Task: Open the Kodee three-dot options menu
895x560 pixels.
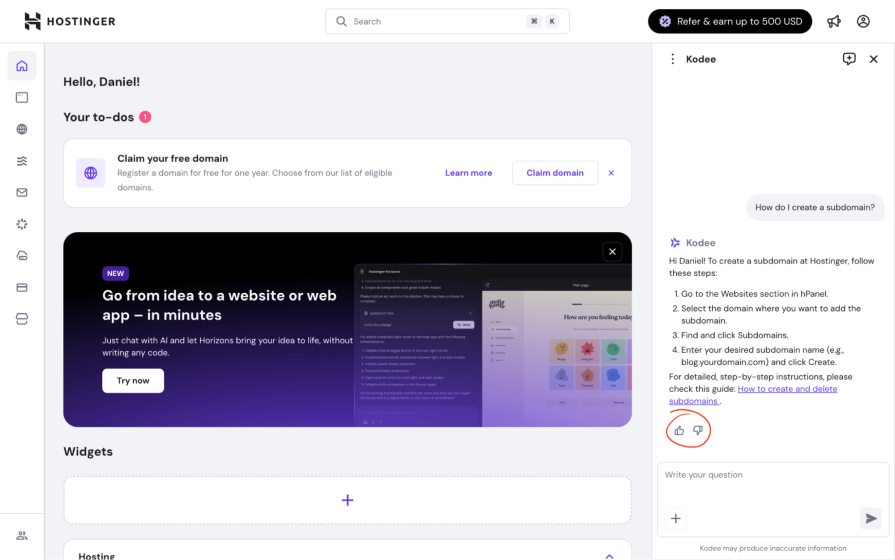Action: coord(672,59)
